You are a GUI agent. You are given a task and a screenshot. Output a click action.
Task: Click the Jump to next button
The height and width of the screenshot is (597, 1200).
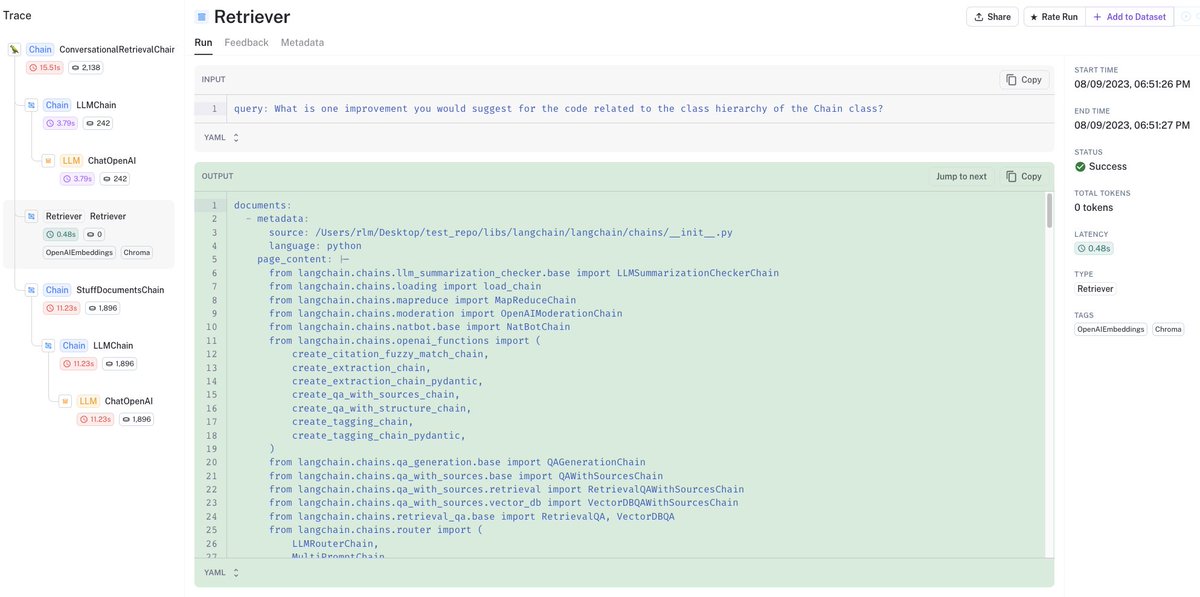coord(961,176)
